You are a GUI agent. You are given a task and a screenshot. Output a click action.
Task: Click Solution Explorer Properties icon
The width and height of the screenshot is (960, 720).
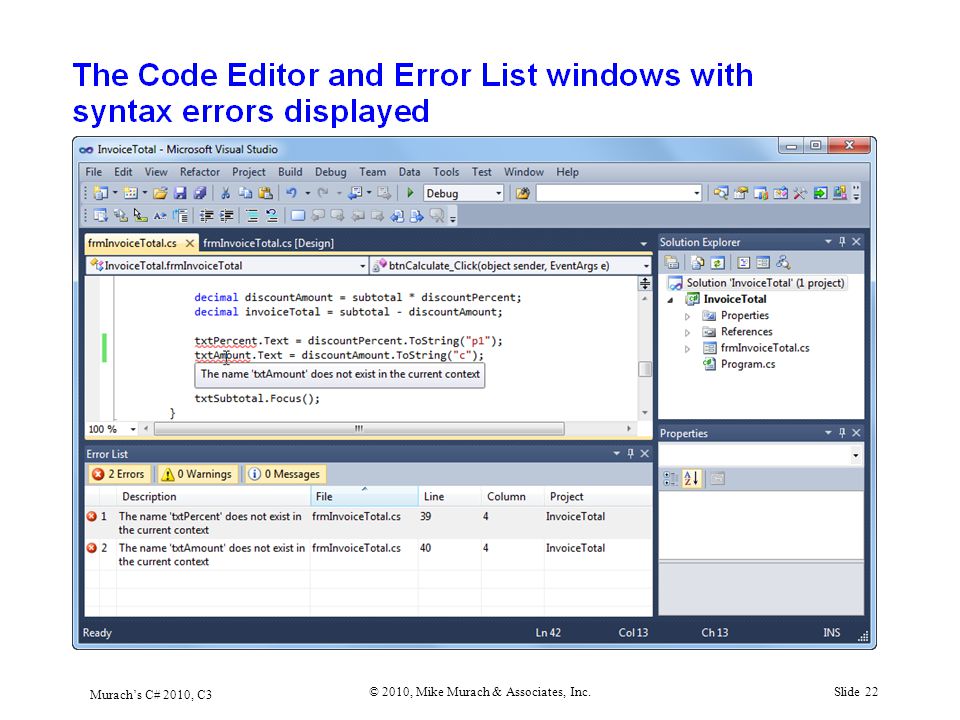[x=672, y=263]
